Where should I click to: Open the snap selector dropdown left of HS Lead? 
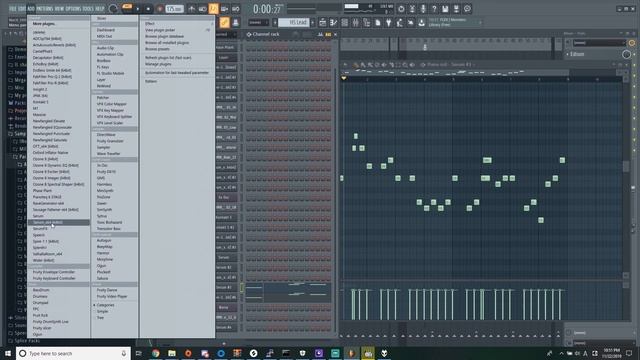coord(259,22)
